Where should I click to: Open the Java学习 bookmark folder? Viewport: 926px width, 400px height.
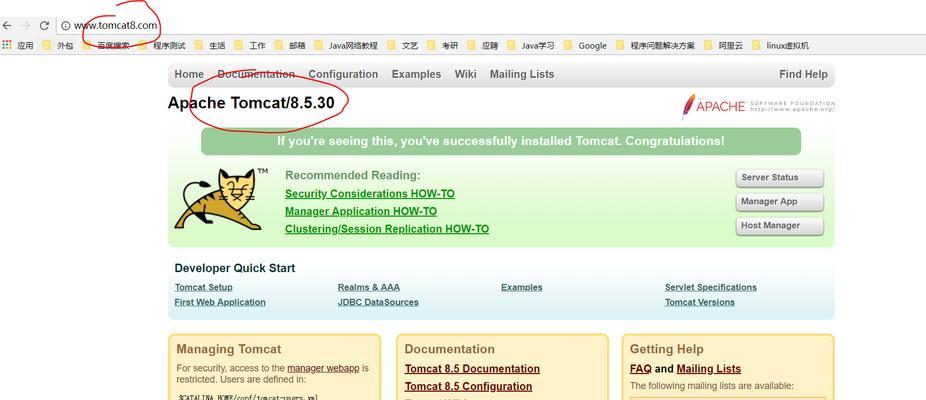pyautogui.click(x=531, y=45)
